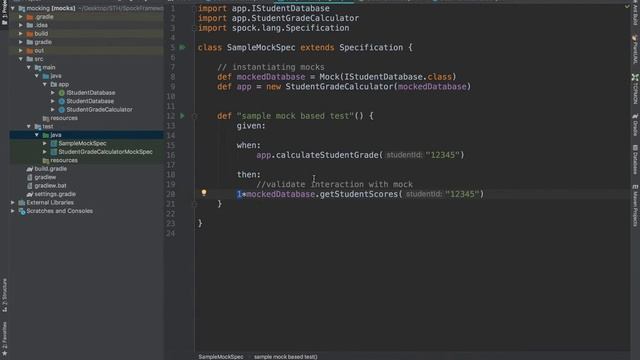Click the green inspection checkmark at editor top-right
The width and height of the screenshot is (640, 360).
(627, 7)
